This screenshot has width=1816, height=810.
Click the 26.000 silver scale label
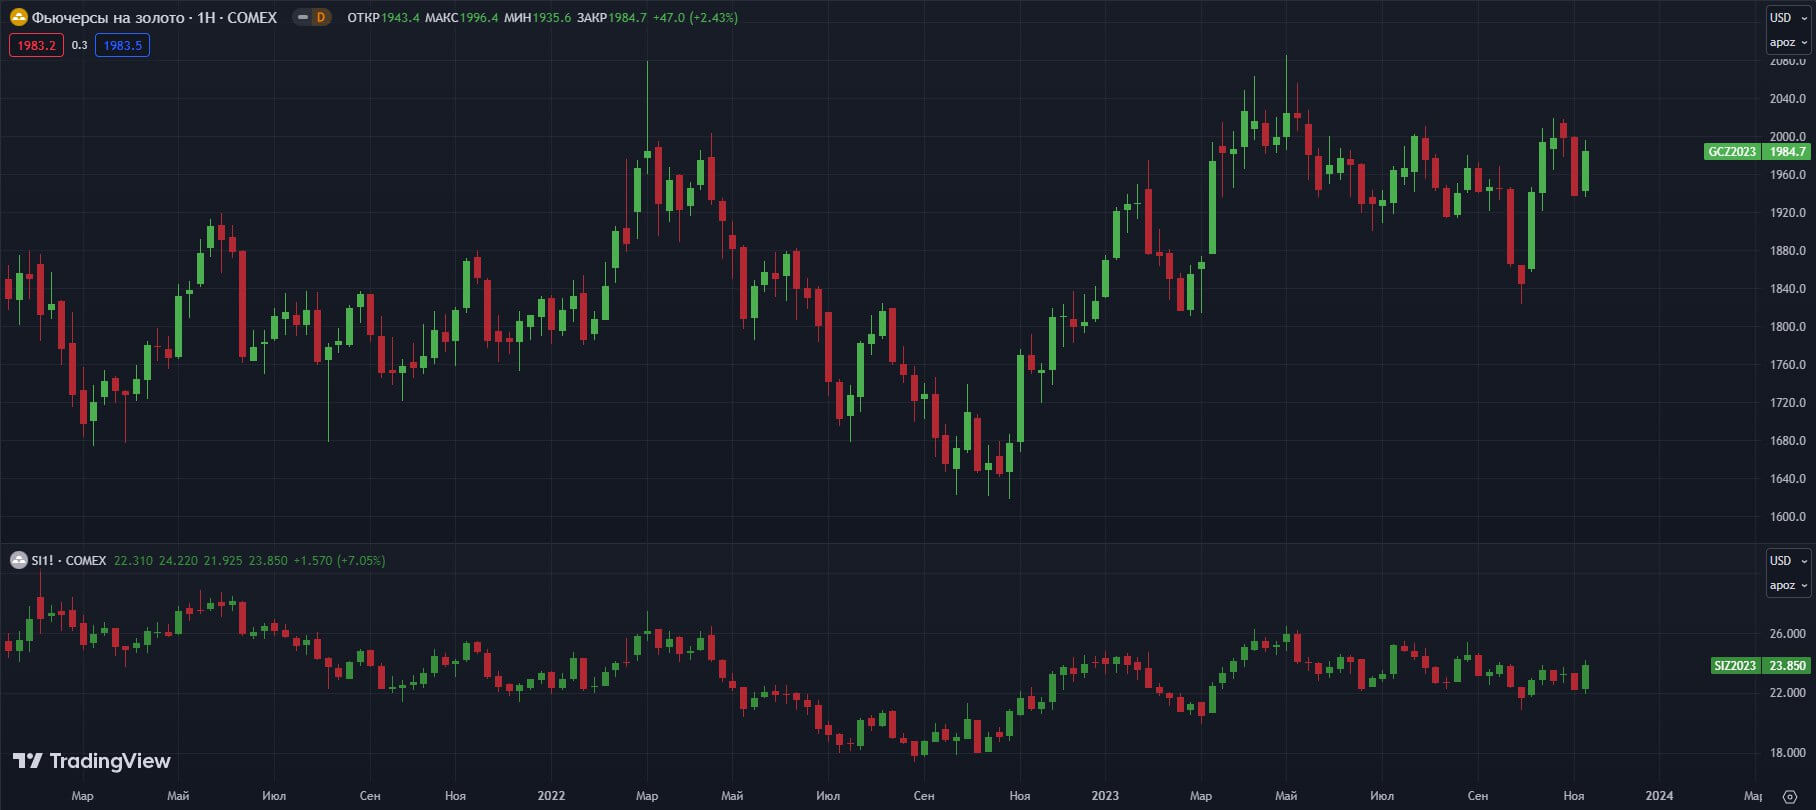click(1788, 633)
